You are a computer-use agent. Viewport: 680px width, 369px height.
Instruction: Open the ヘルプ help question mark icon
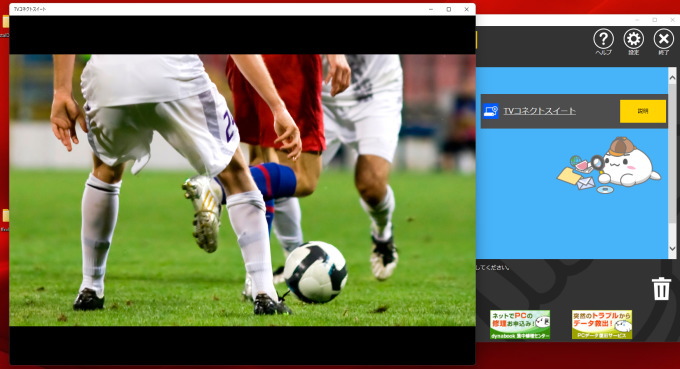[x=603, y=39]
